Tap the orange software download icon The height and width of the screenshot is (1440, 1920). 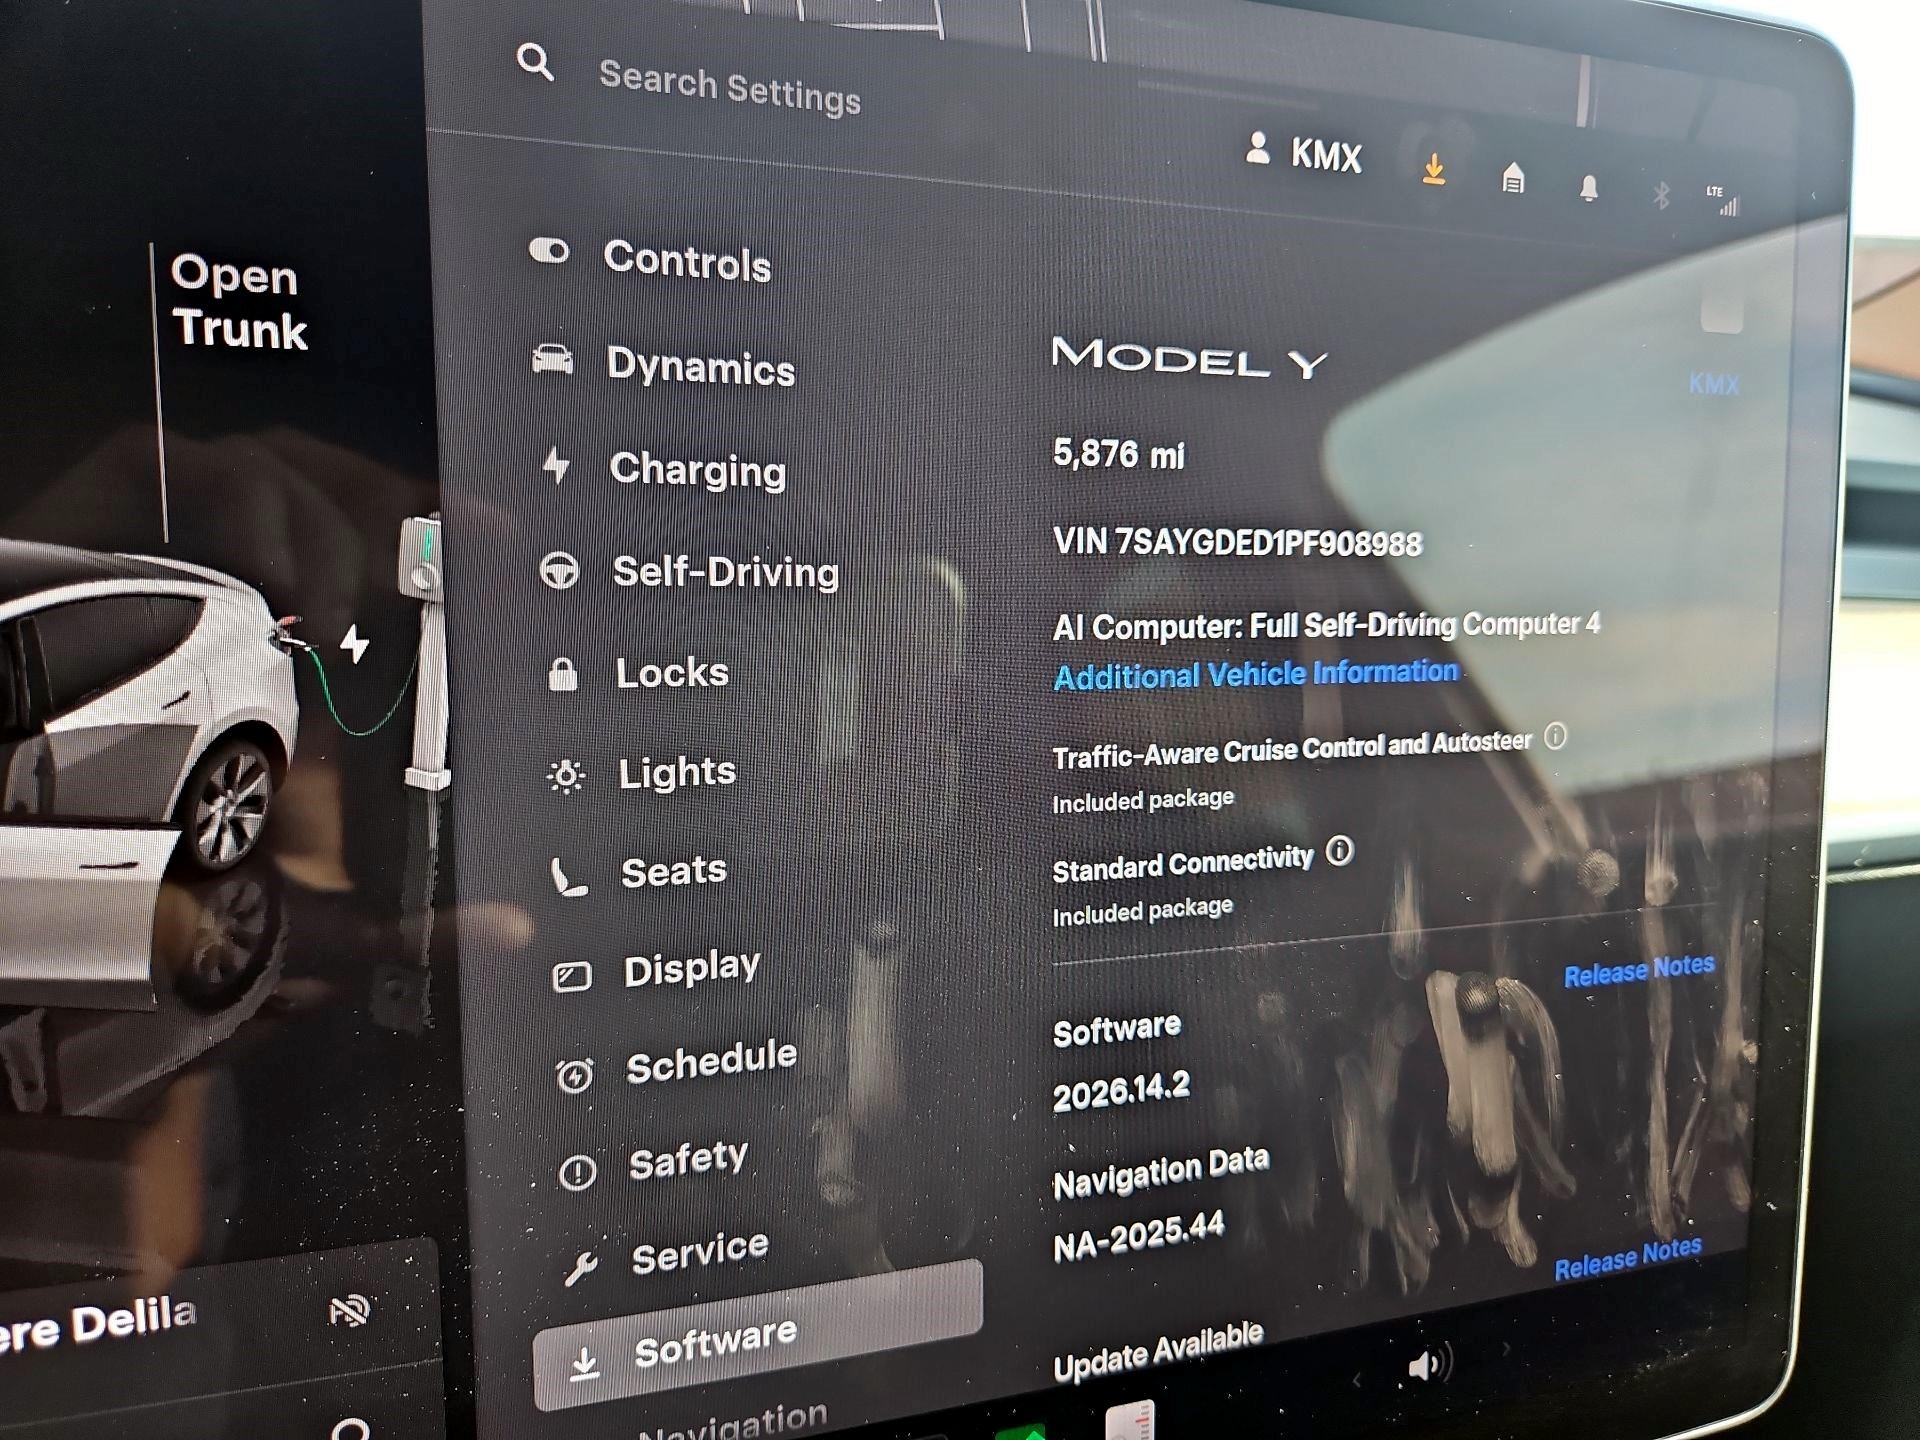point(1434,168)
